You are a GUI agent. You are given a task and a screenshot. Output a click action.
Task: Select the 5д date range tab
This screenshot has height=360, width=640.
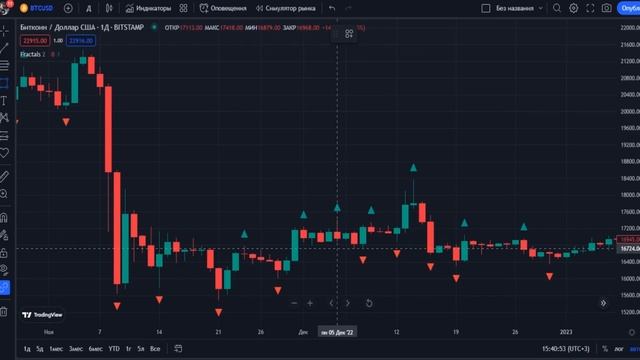point(40,349)
